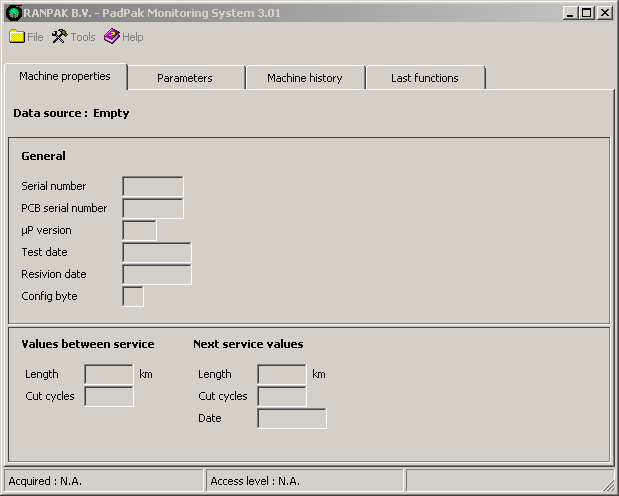Click the Test date field
619x496 pixels.
pos(157,253)
